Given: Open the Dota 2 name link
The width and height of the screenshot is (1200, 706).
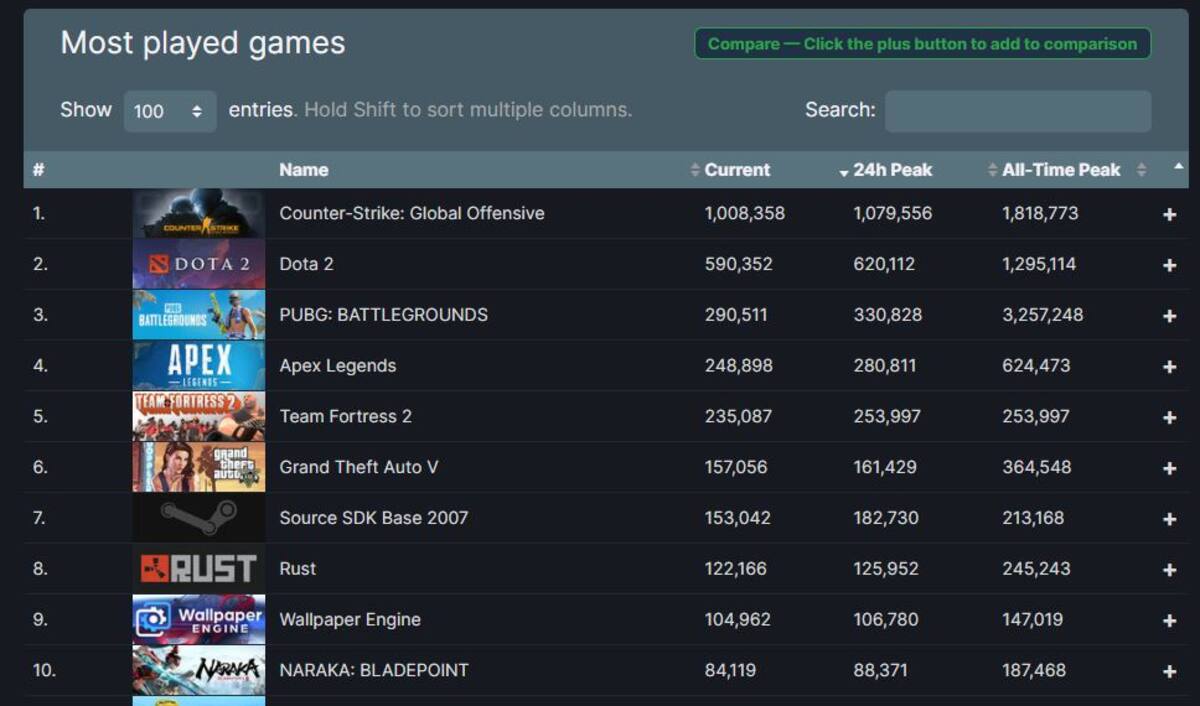Looking at the screenshot, I should click(x=306, y=264).
